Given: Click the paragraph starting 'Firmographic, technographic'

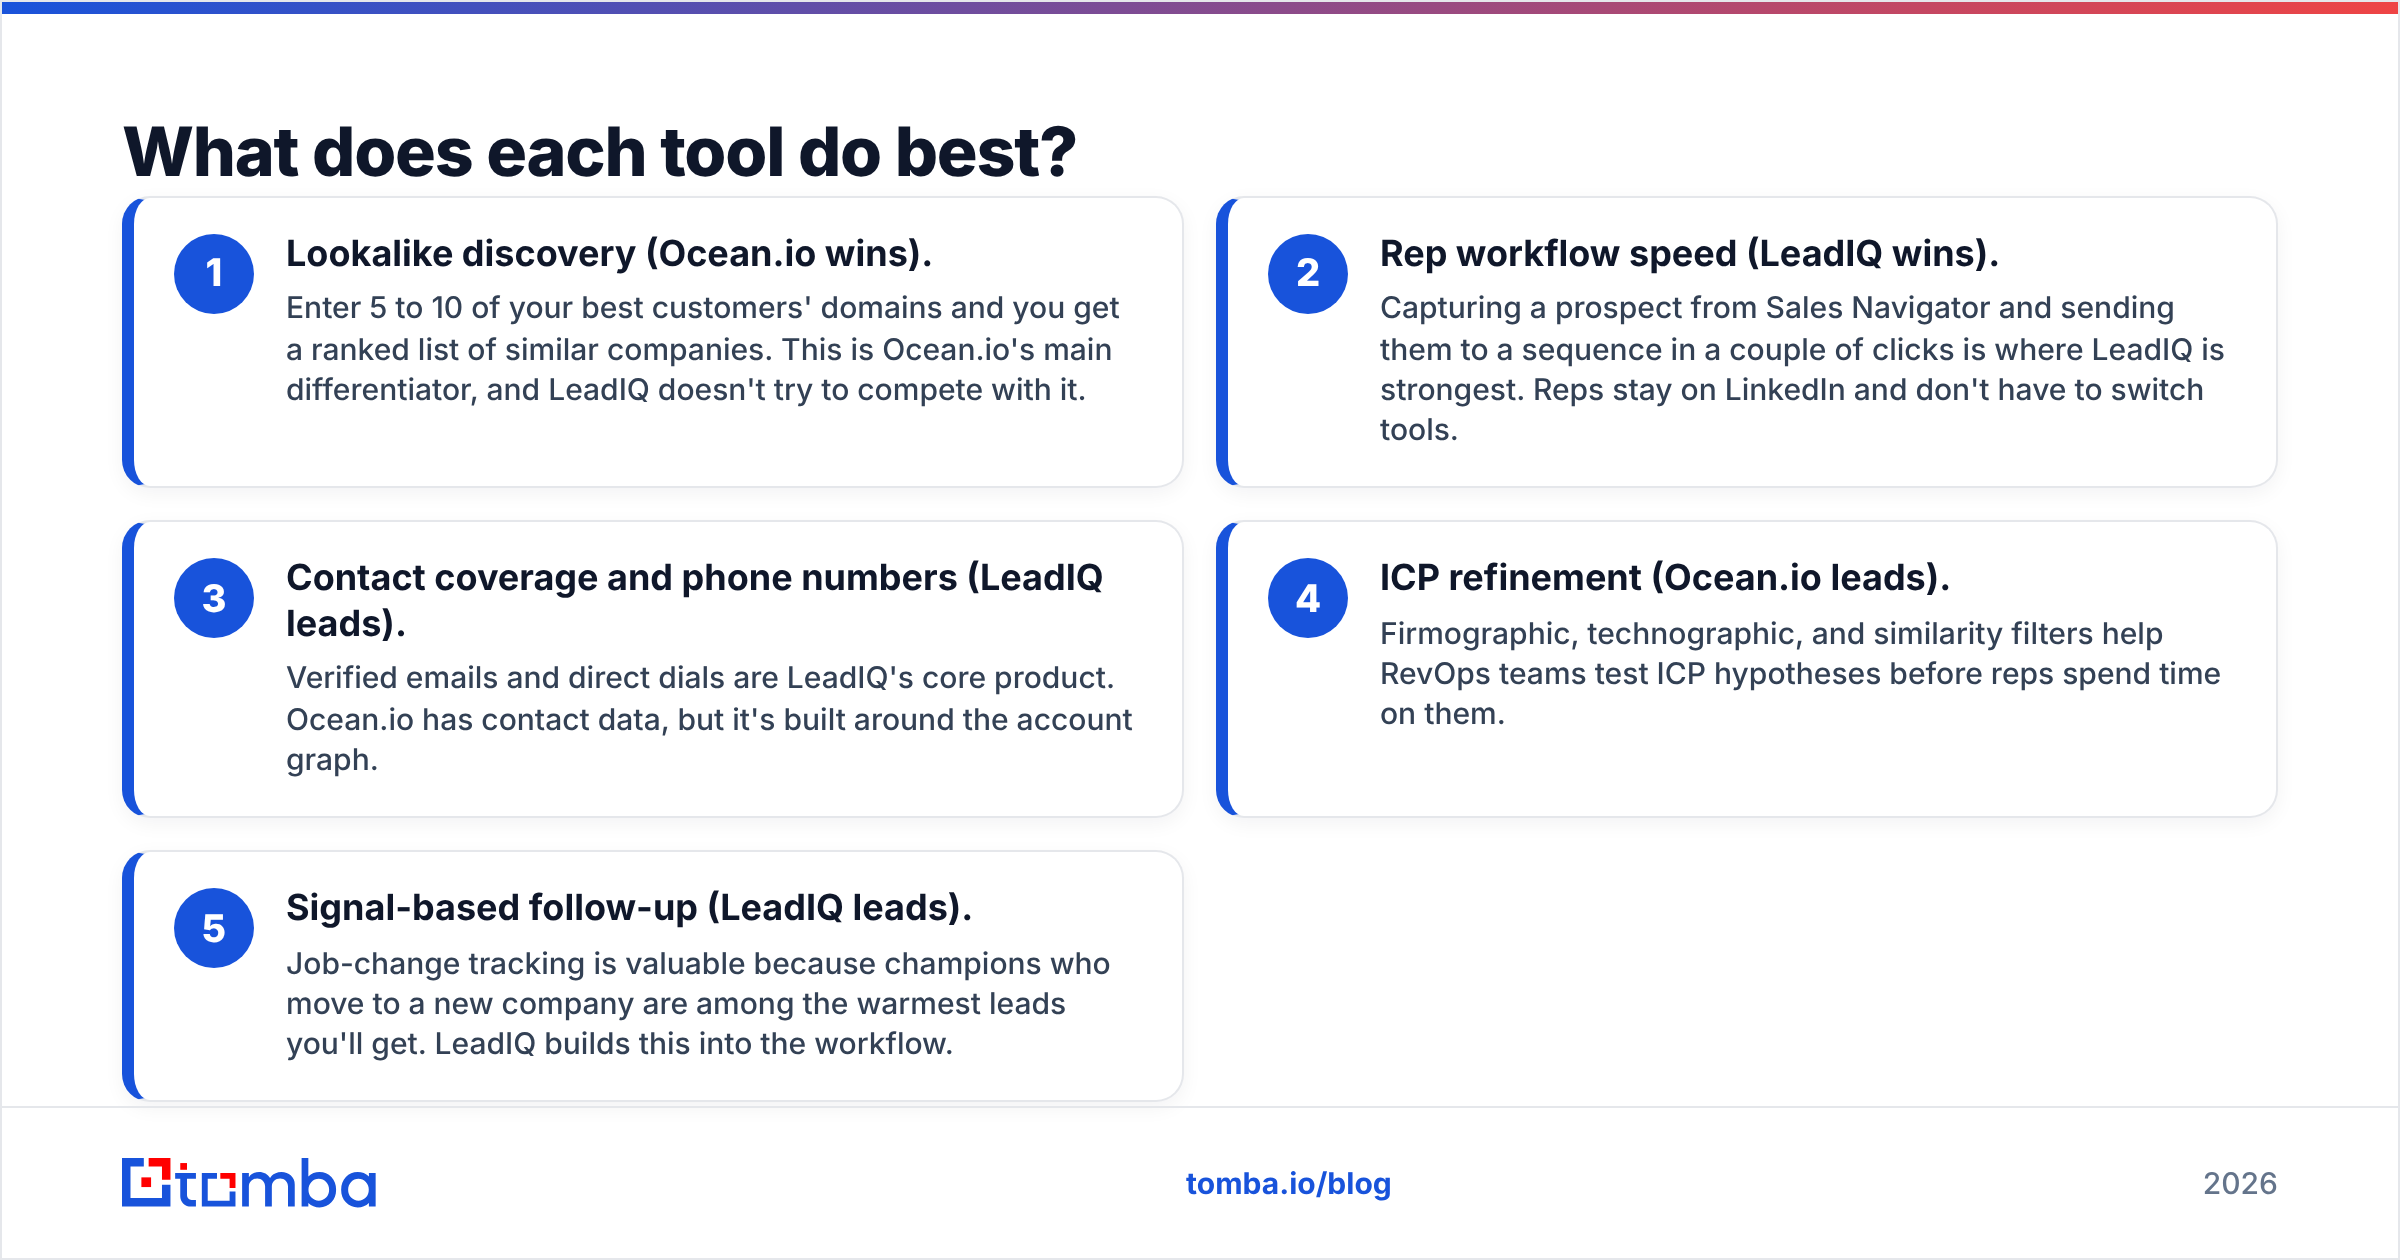Looking at the screenshot, I should [x=1800, y=674].
